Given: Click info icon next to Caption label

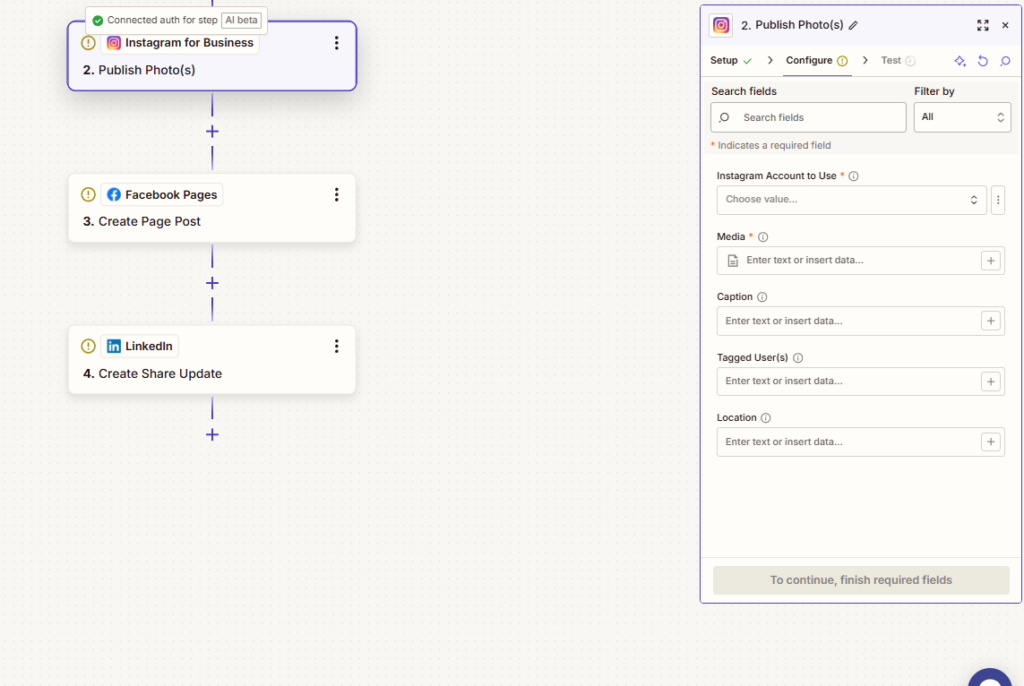Looking at the screenshot, I should click(762, 297).
